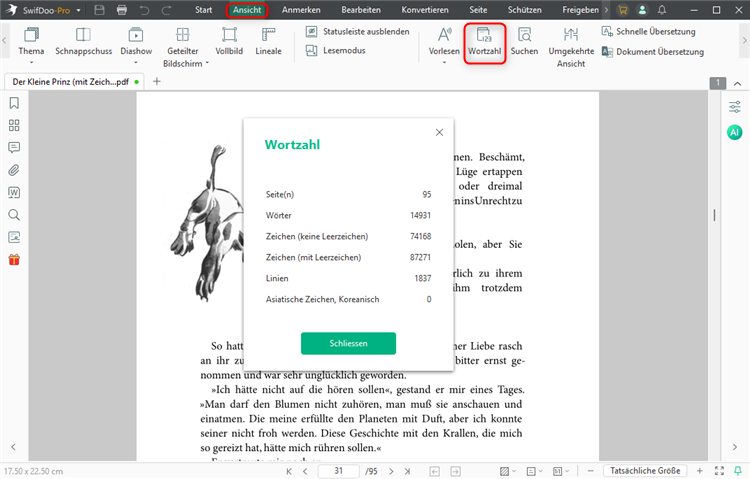Expand the Diashow dropdown arrow

point(136,62)
